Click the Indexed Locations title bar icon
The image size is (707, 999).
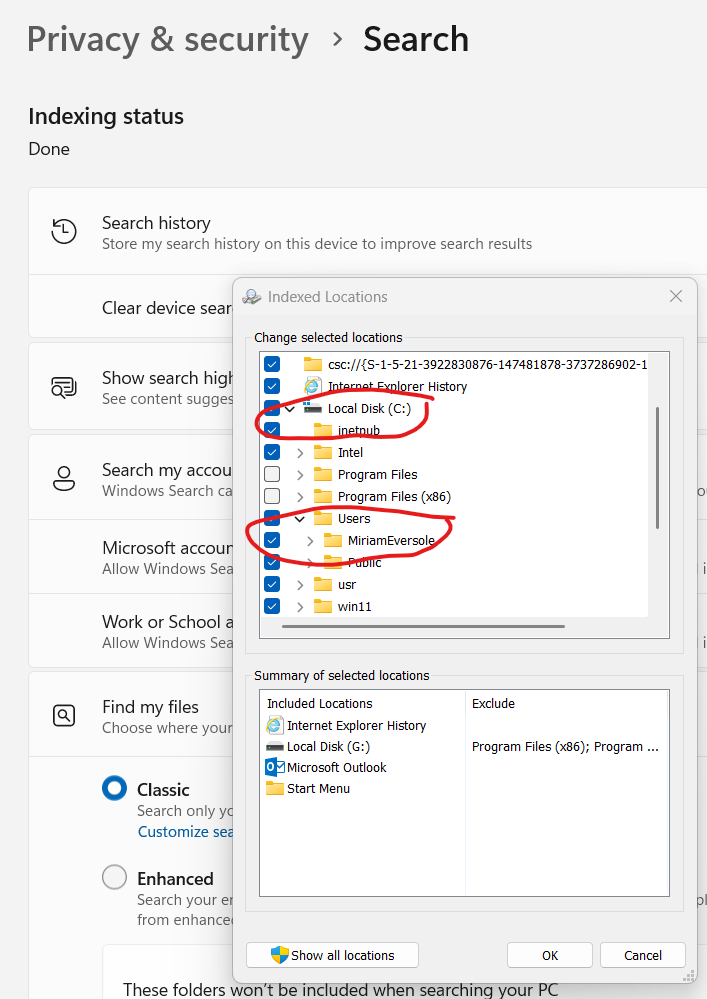pyautogui.click(x=252, y=297)
